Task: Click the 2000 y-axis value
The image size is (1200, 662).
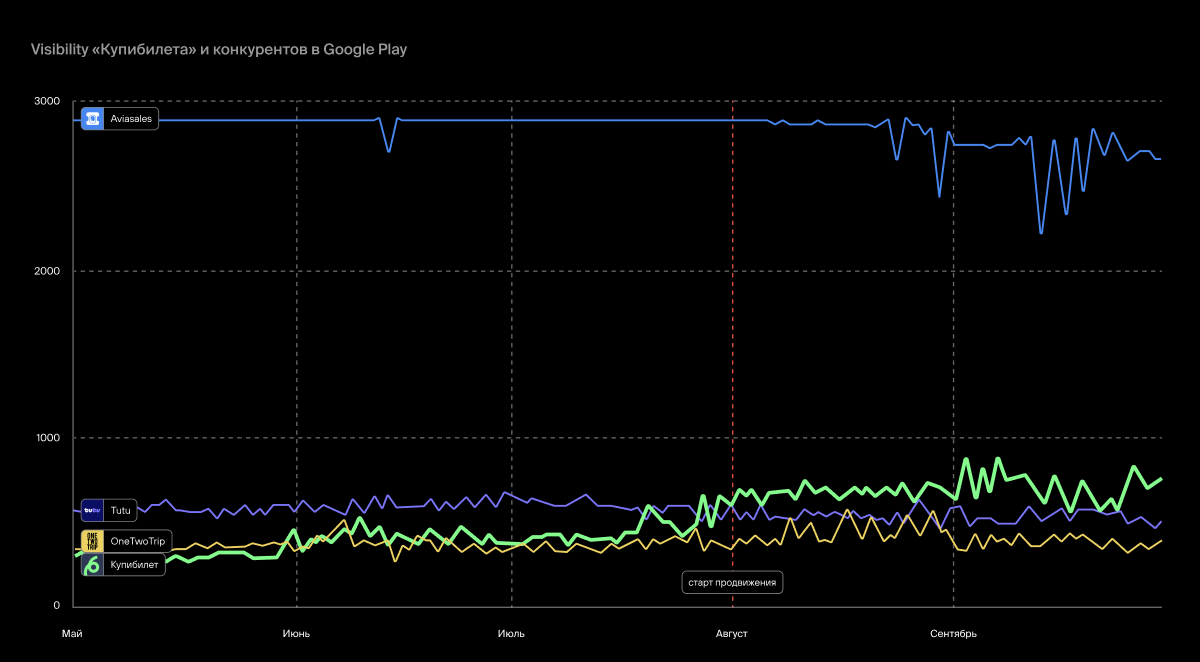Action: [x=48, y=271]
